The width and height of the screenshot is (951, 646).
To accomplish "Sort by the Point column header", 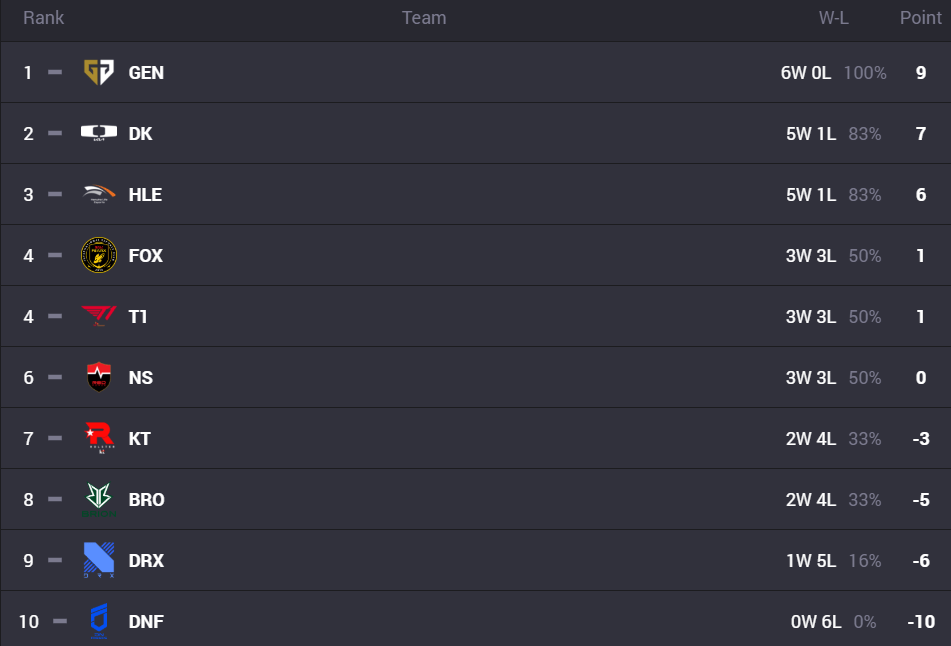I will click(921, 18).
